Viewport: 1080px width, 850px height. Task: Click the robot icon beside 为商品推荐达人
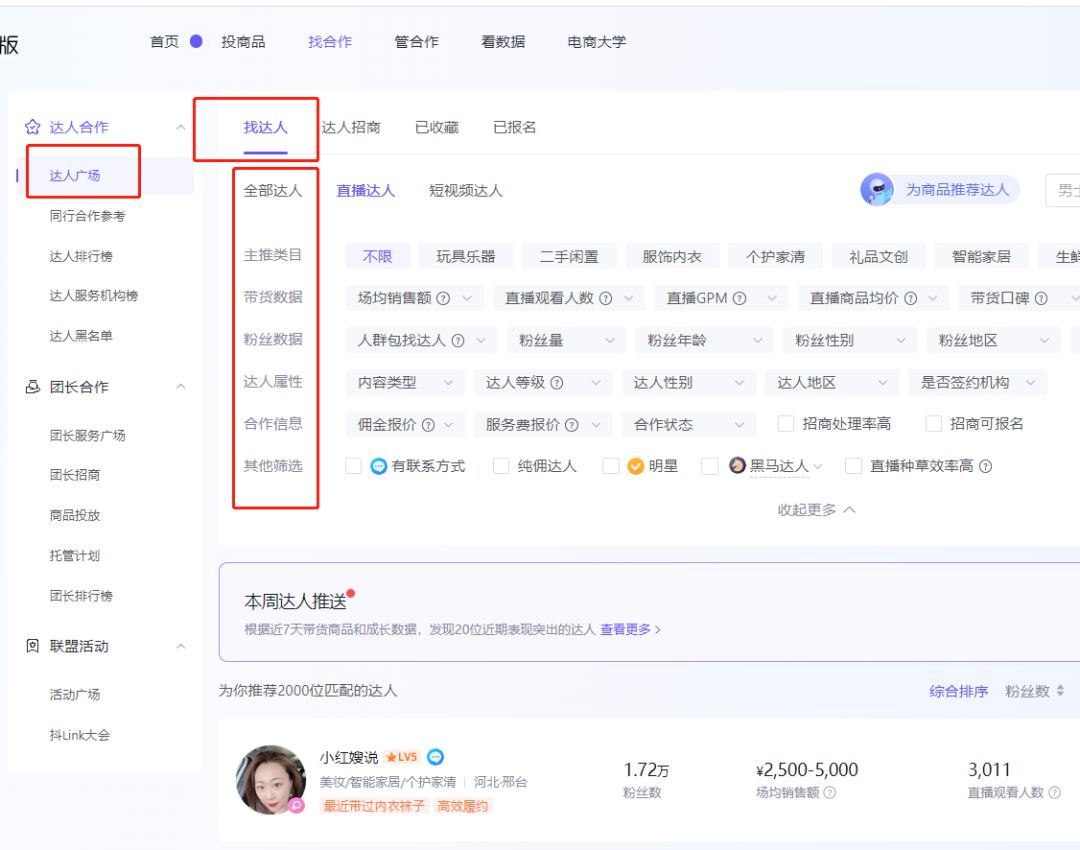point(877,189)
